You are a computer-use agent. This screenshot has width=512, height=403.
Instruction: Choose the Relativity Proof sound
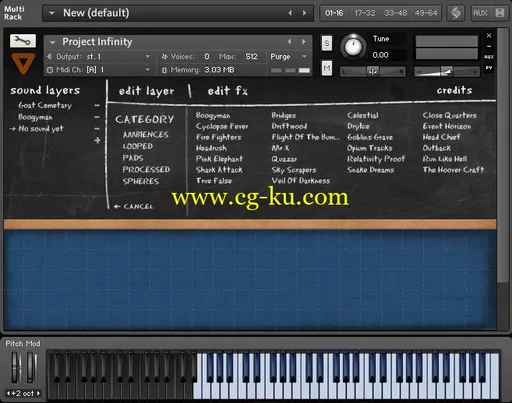tap(376, 159)
